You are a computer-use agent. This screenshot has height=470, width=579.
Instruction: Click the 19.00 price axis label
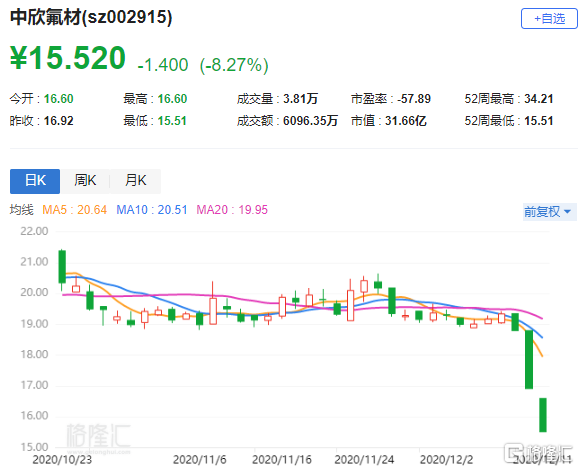34,324
